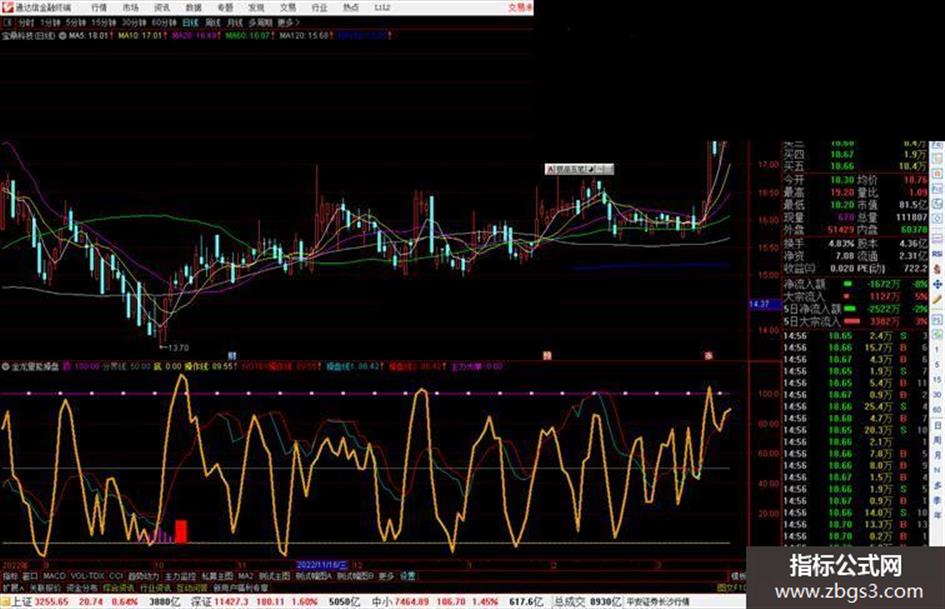The width and height of the screenshot is (945, 609).
Task: Click the 深证 index in status bar
Action: click(201, 602)
